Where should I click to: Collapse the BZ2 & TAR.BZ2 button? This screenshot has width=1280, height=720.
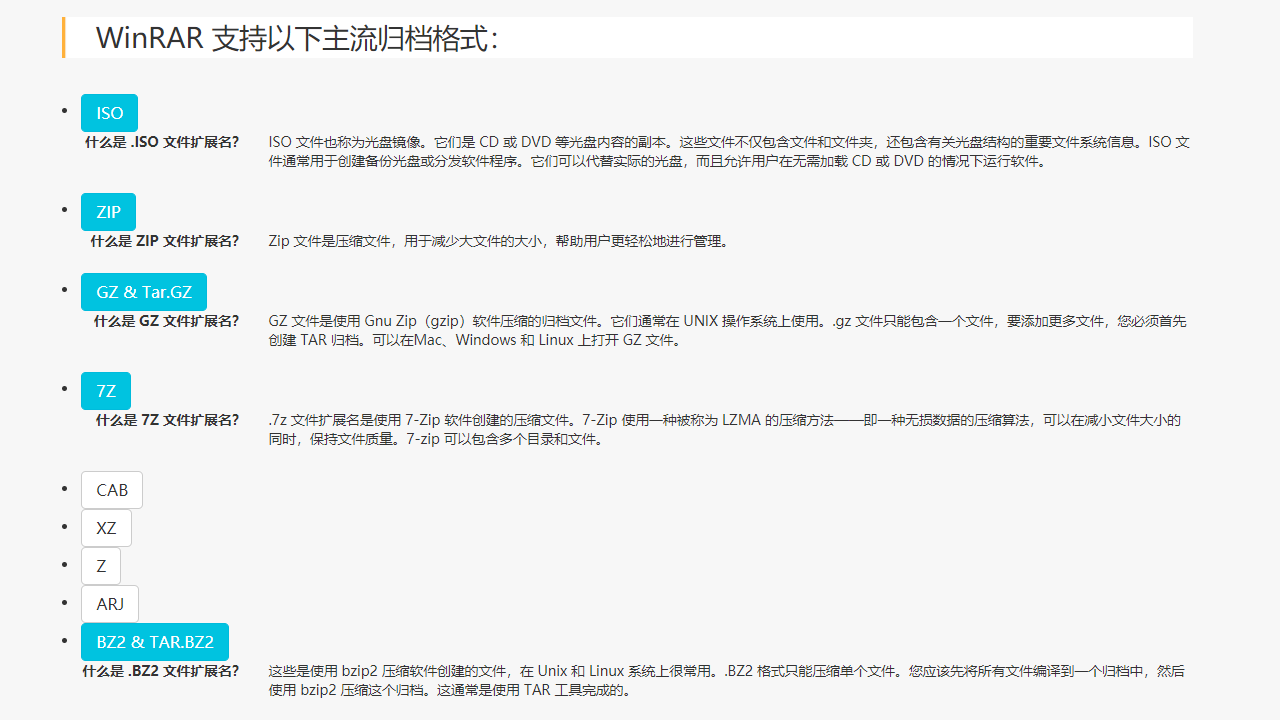(x=155, y=642)
